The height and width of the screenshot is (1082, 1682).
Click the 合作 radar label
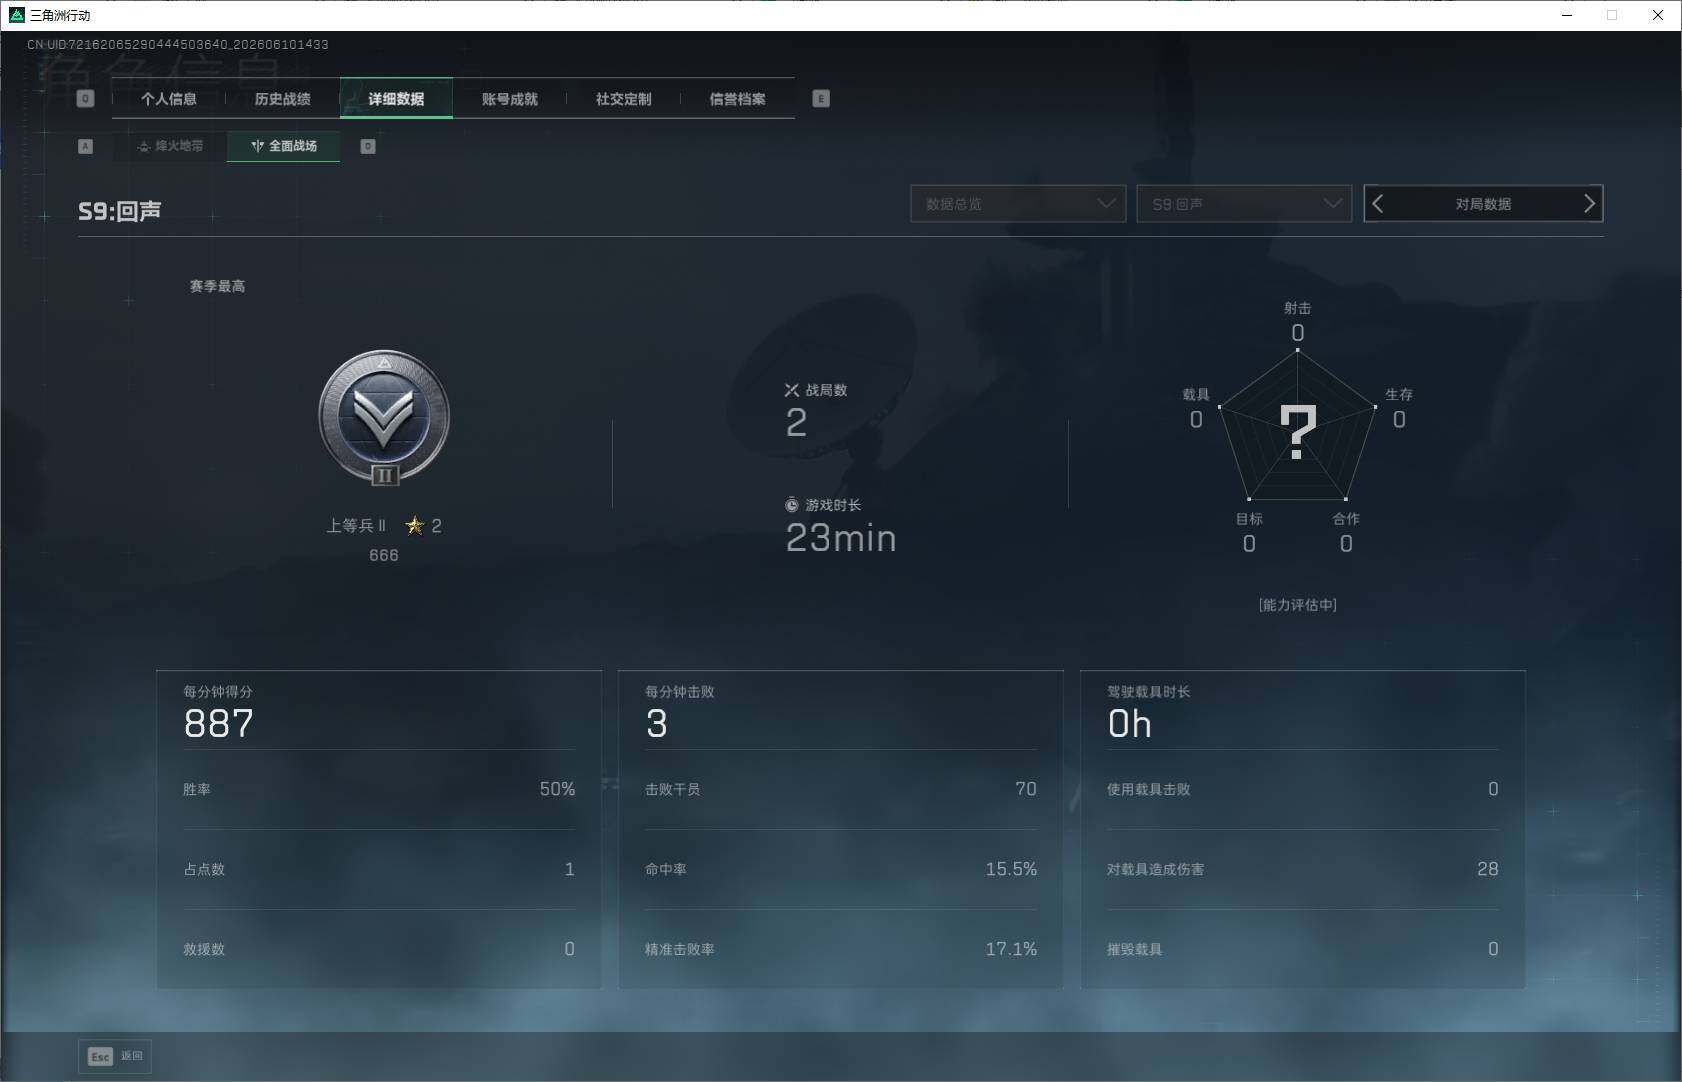(1346, 518)
